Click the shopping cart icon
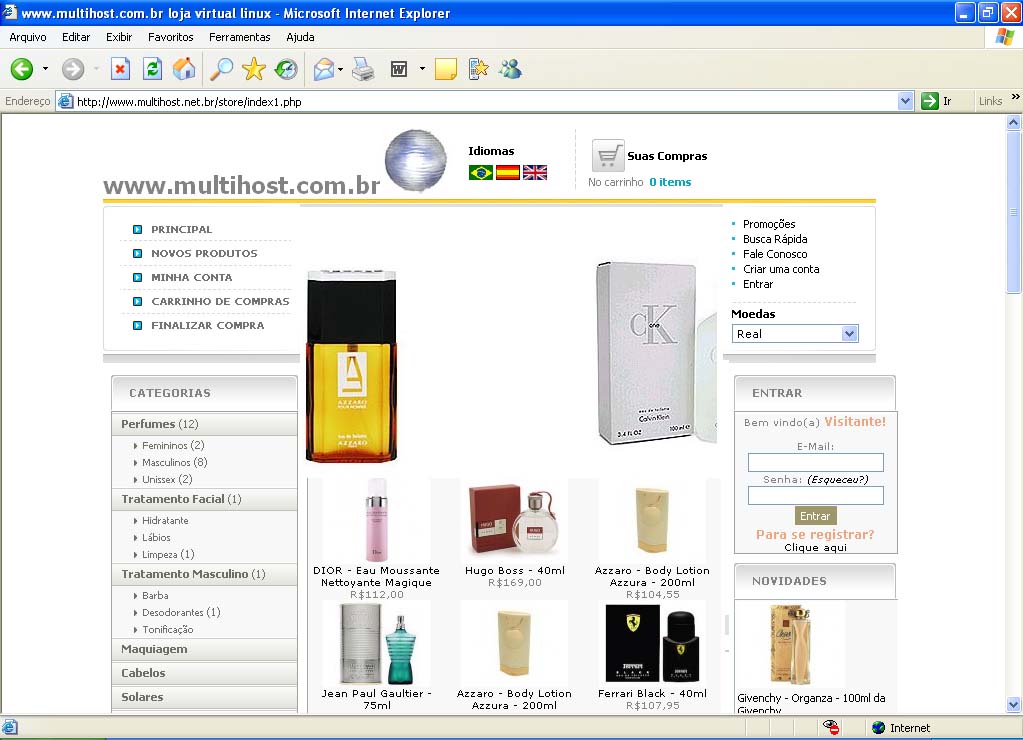This screenshot has height=740, width=1023. point(608,155)
